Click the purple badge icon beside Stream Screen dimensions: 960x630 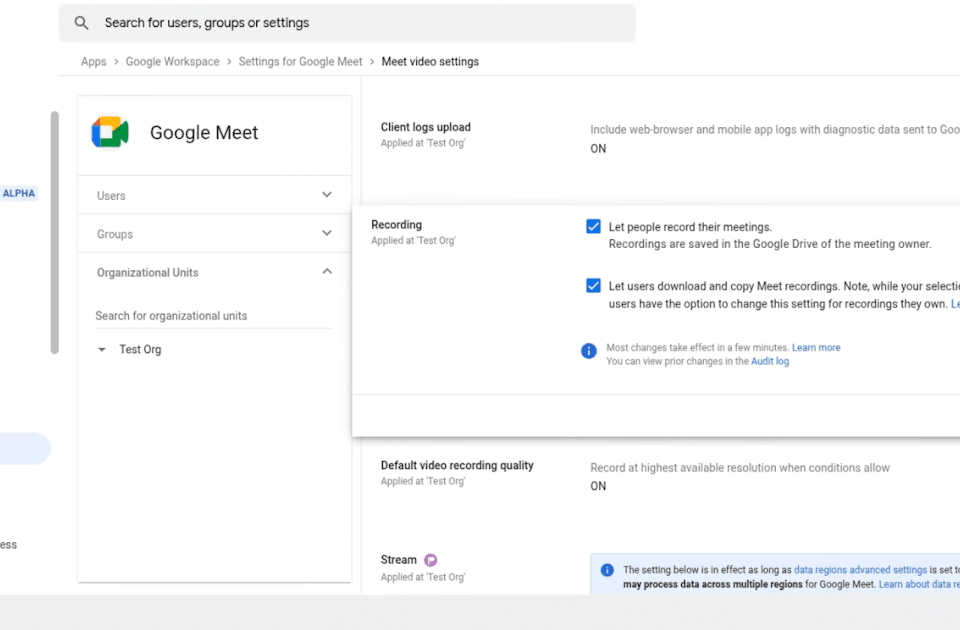coord(430,560)
